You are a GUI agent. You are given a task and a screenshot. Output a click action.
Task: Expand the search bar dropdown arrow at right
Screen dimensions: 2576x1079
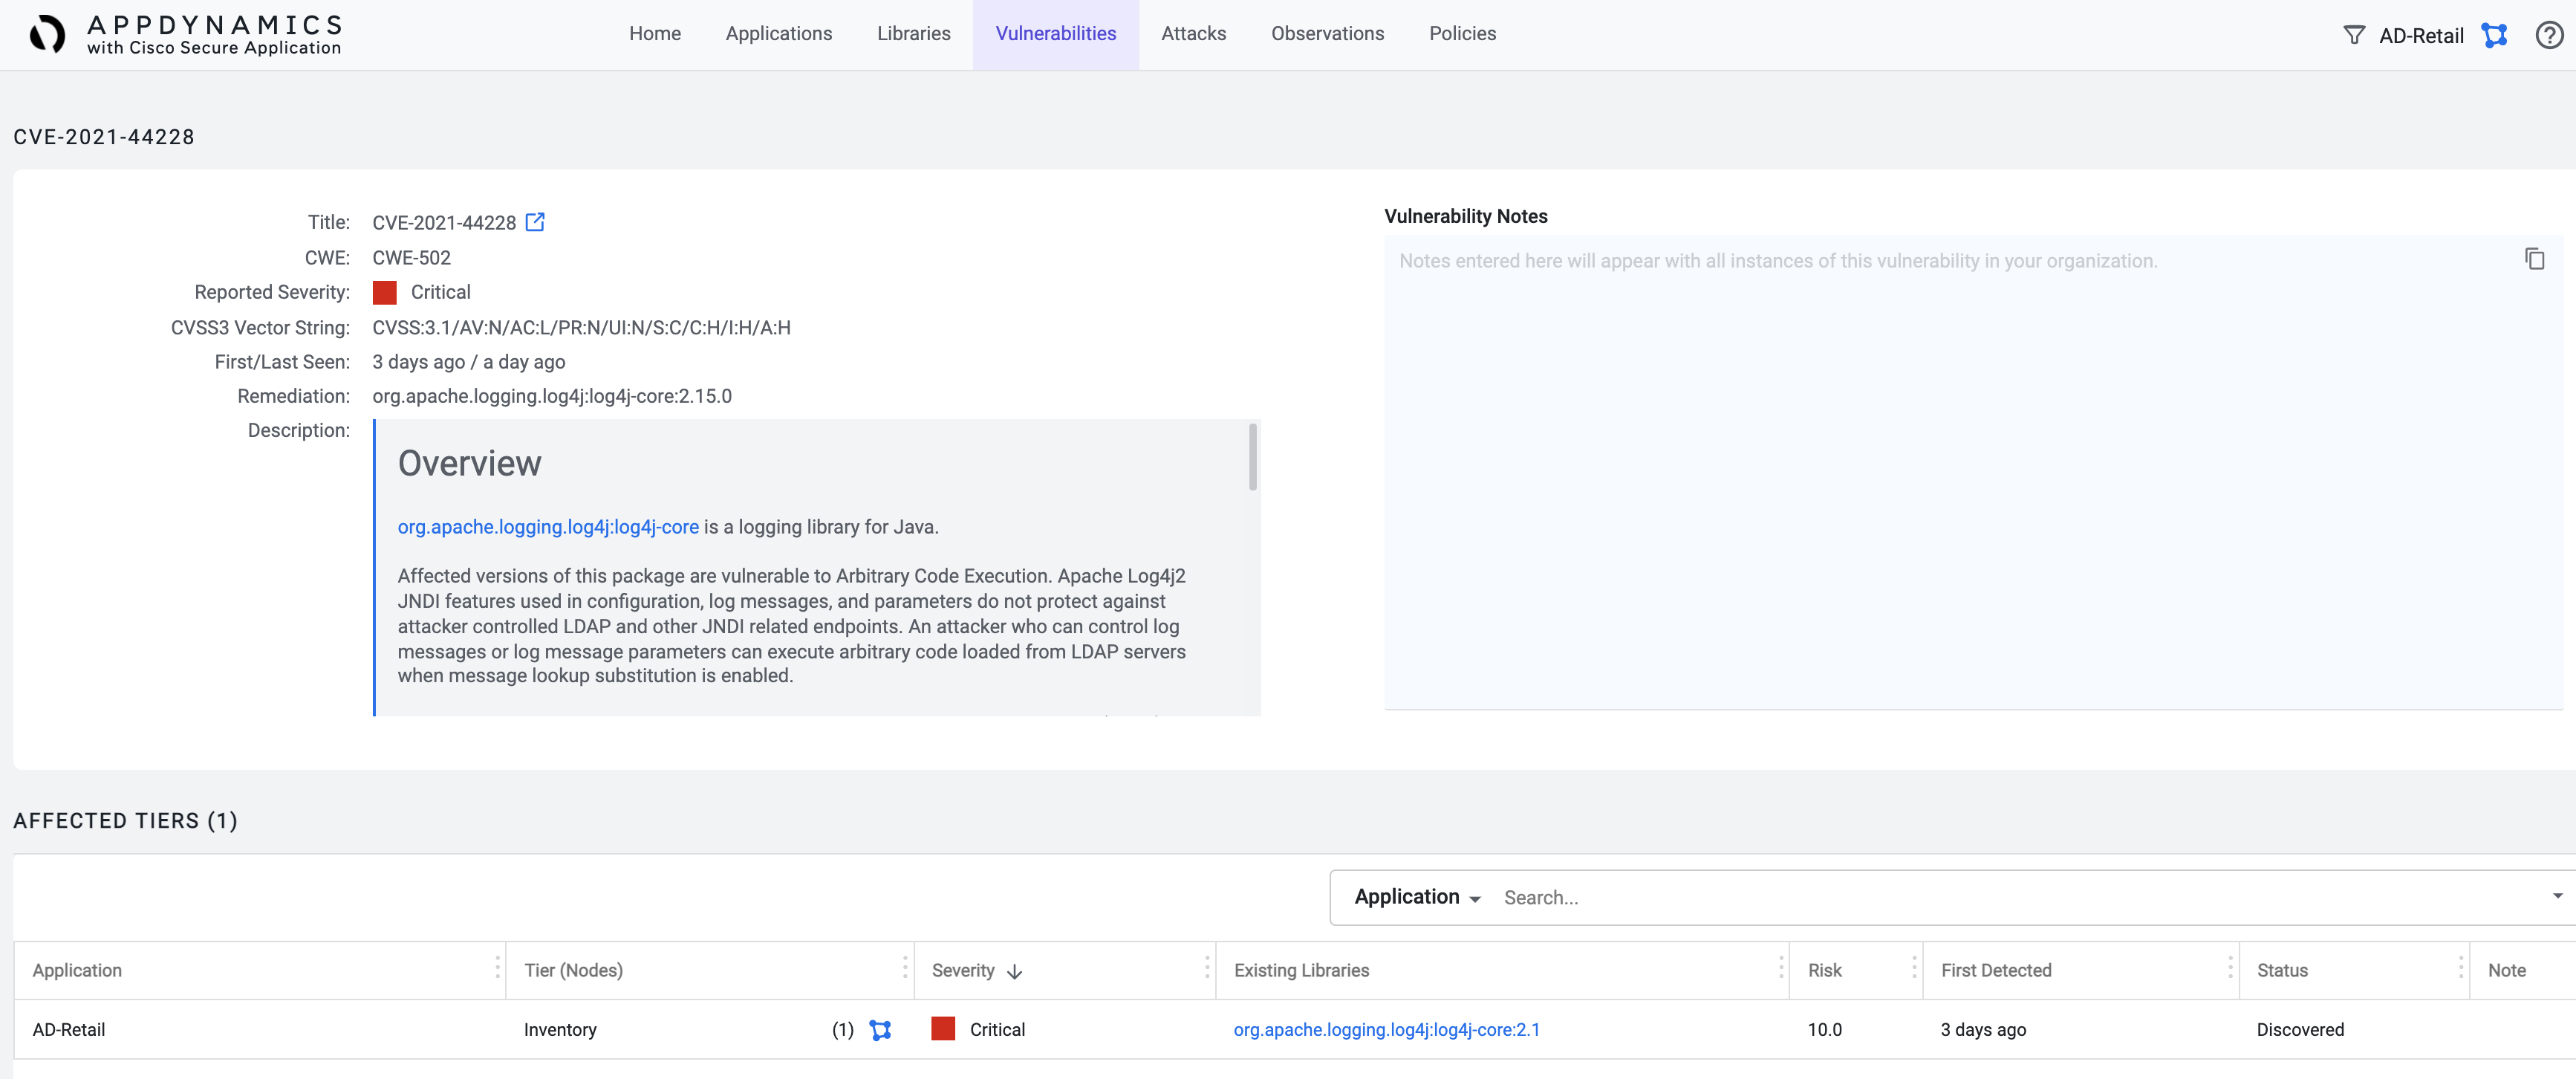pos(2557,896)
